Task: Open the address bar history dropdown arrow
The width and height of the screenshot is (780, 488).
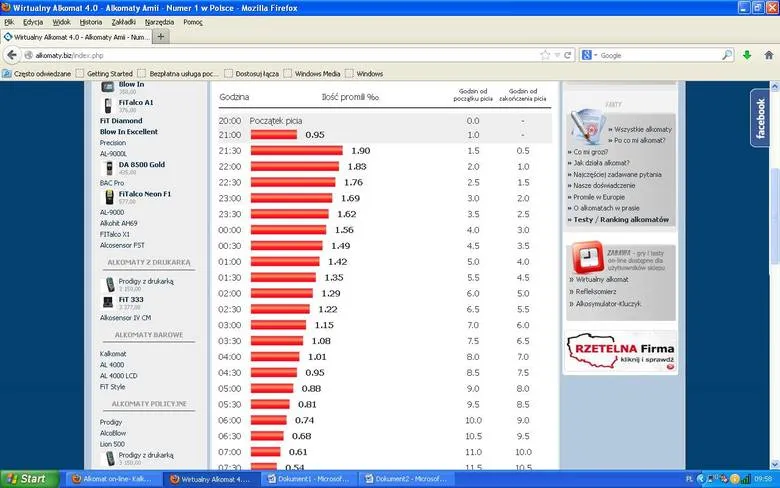Action: (558, 55)
